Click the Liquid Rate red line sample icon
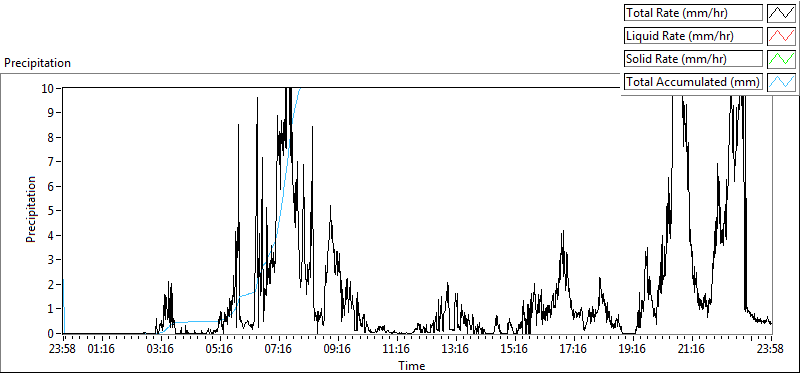 (x=782, y=36)
